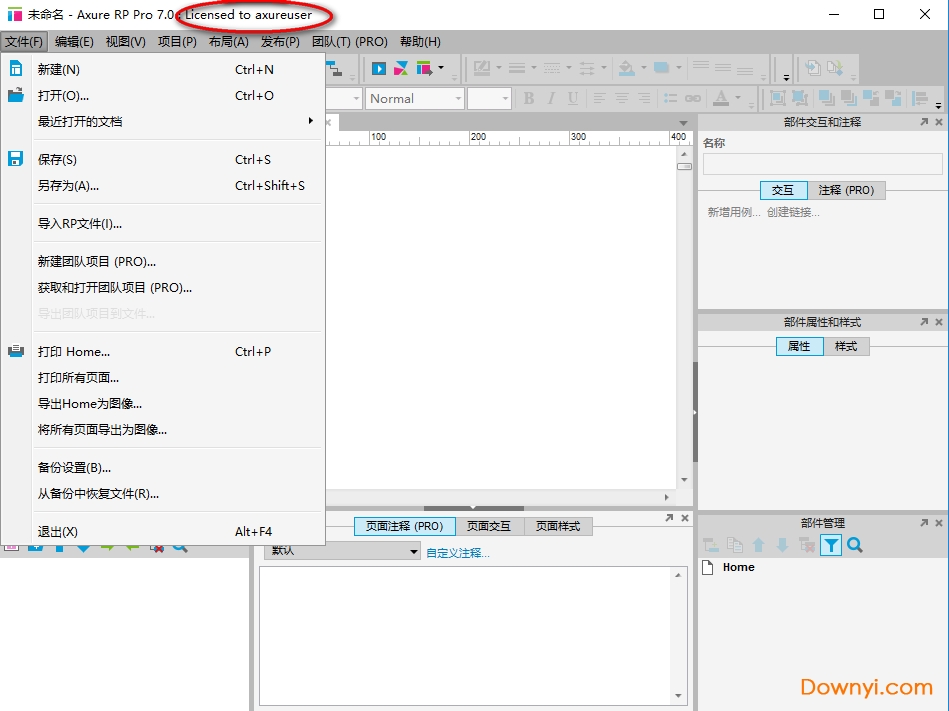The width and height of the screenshot is (949, 711).
Task: Click the Group widgets icon
Action: (778, 98)
